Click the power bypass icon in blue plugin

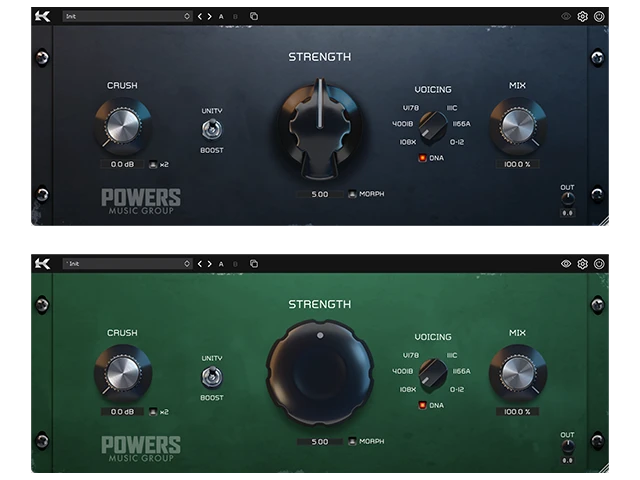[x=599, y=16]
